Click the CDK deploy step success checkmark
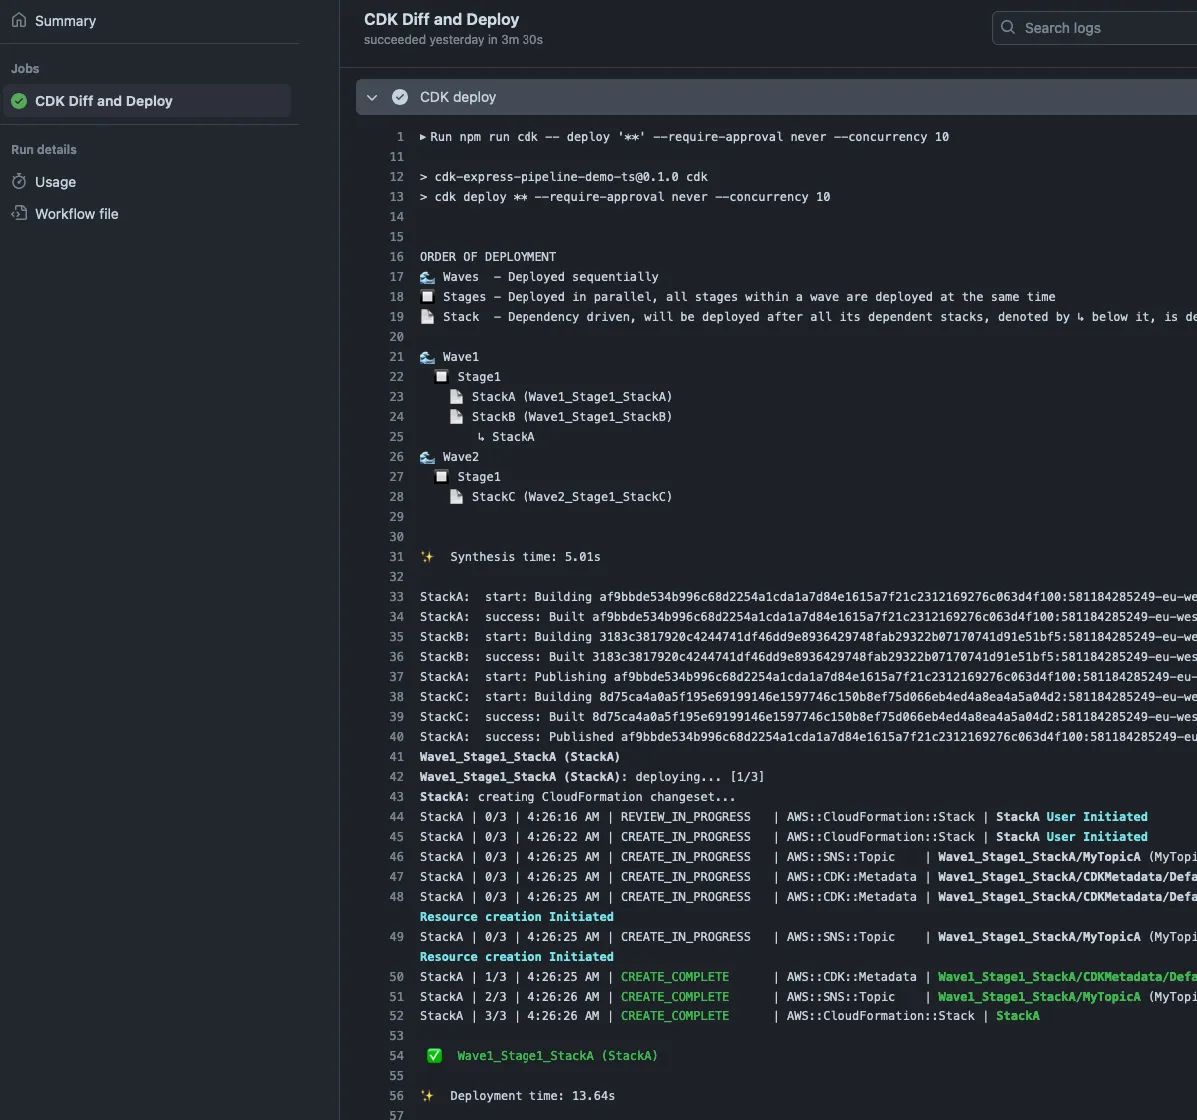This screenshot has height=1120, width=1197. pyautogui.click(x=399, y=97)
